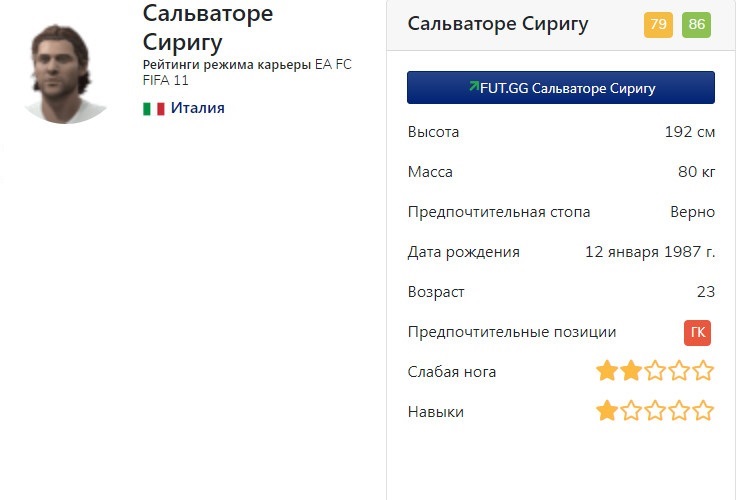This screenshot has width=736, height=500.
Task: Click second star in Слабая нога rating
Action: click(x=630, y=372)
